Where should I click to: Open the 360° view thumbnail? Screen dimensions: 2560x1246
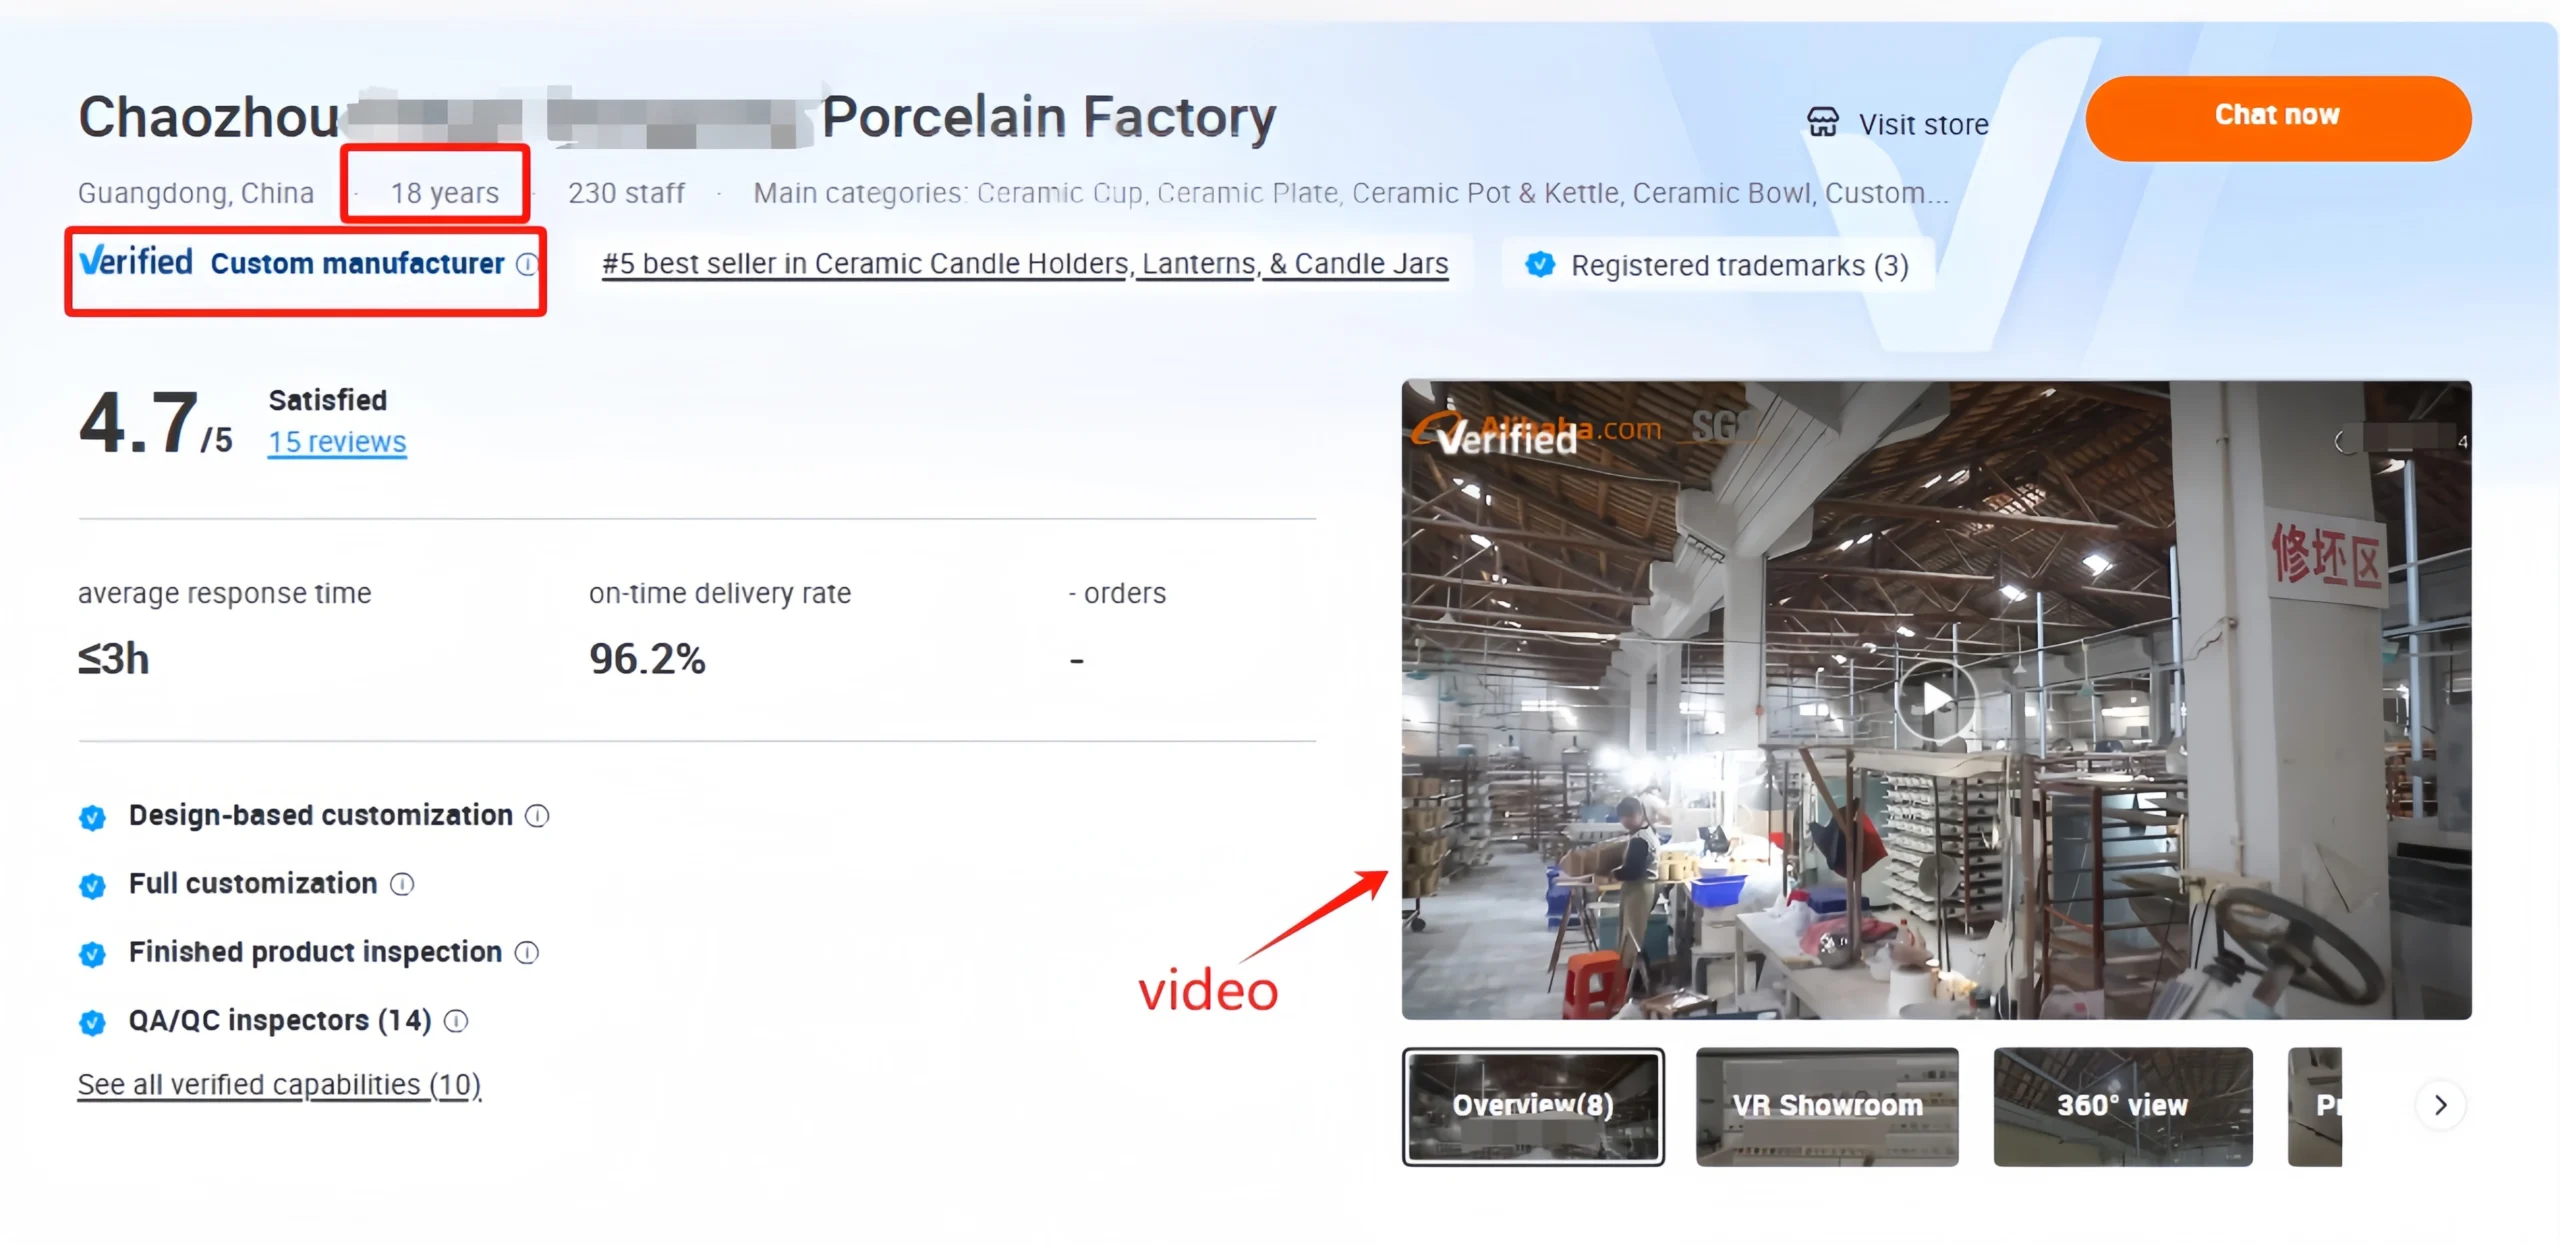[x=2123, y=1106]
